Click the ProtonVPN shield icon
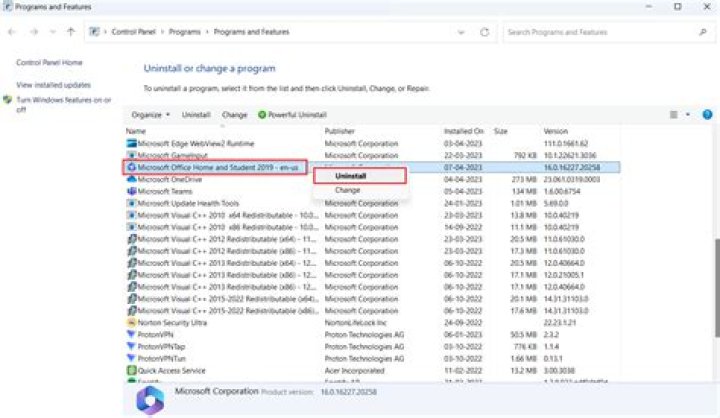The height and width of the screenshot is (418, 720). click(x=131, y=334)
